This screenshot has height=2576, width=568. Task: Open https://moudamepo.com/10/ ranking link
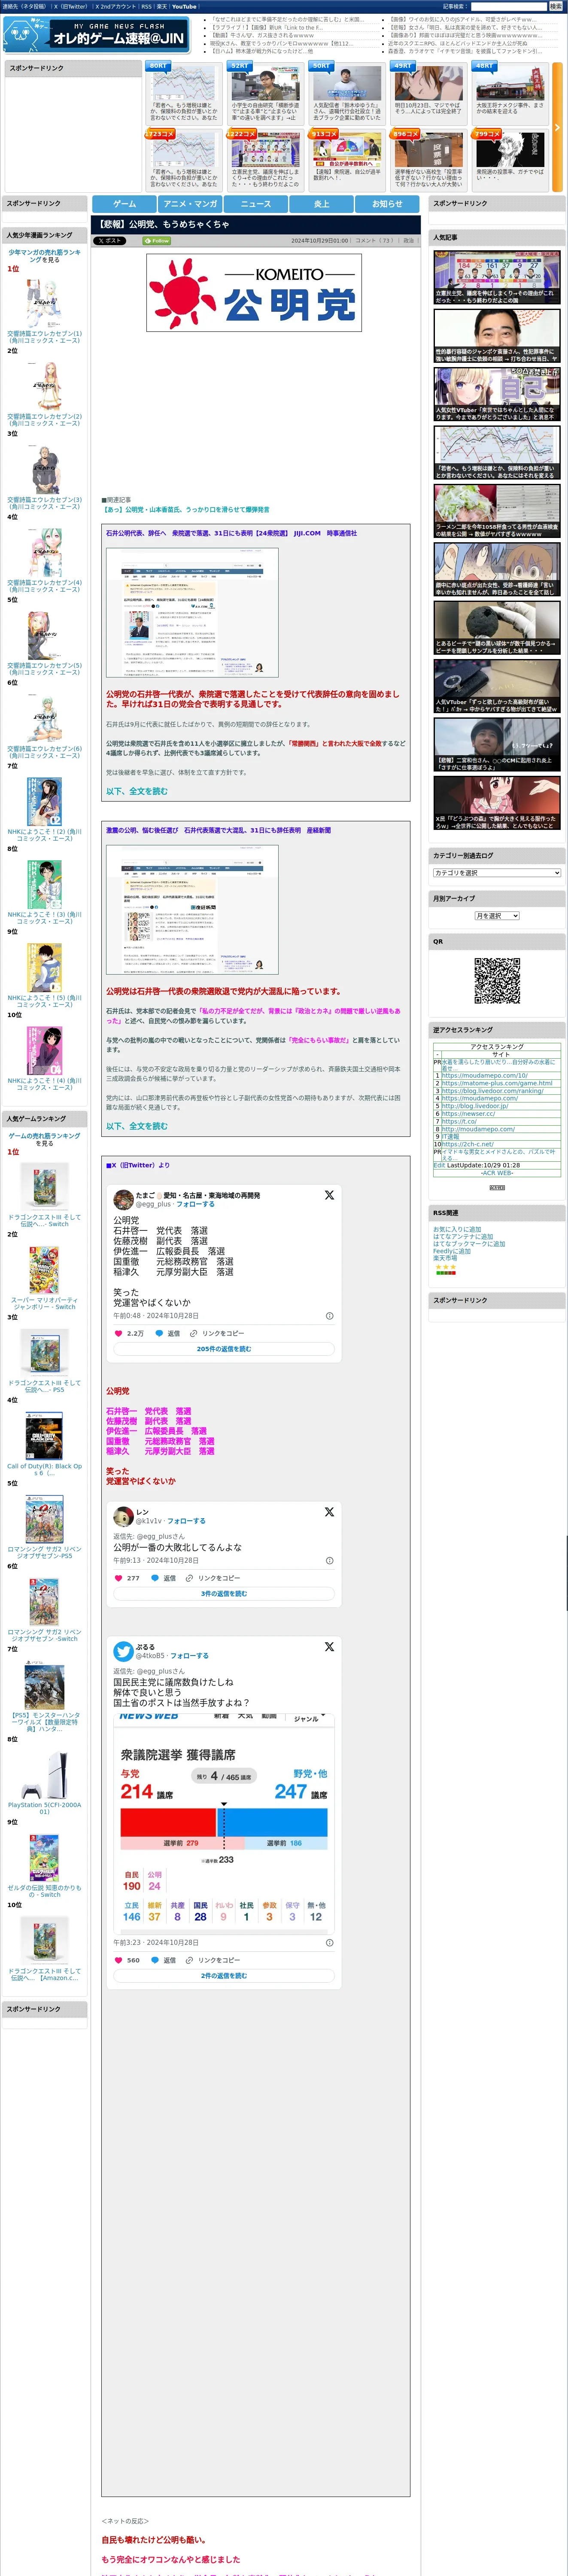485,1075
